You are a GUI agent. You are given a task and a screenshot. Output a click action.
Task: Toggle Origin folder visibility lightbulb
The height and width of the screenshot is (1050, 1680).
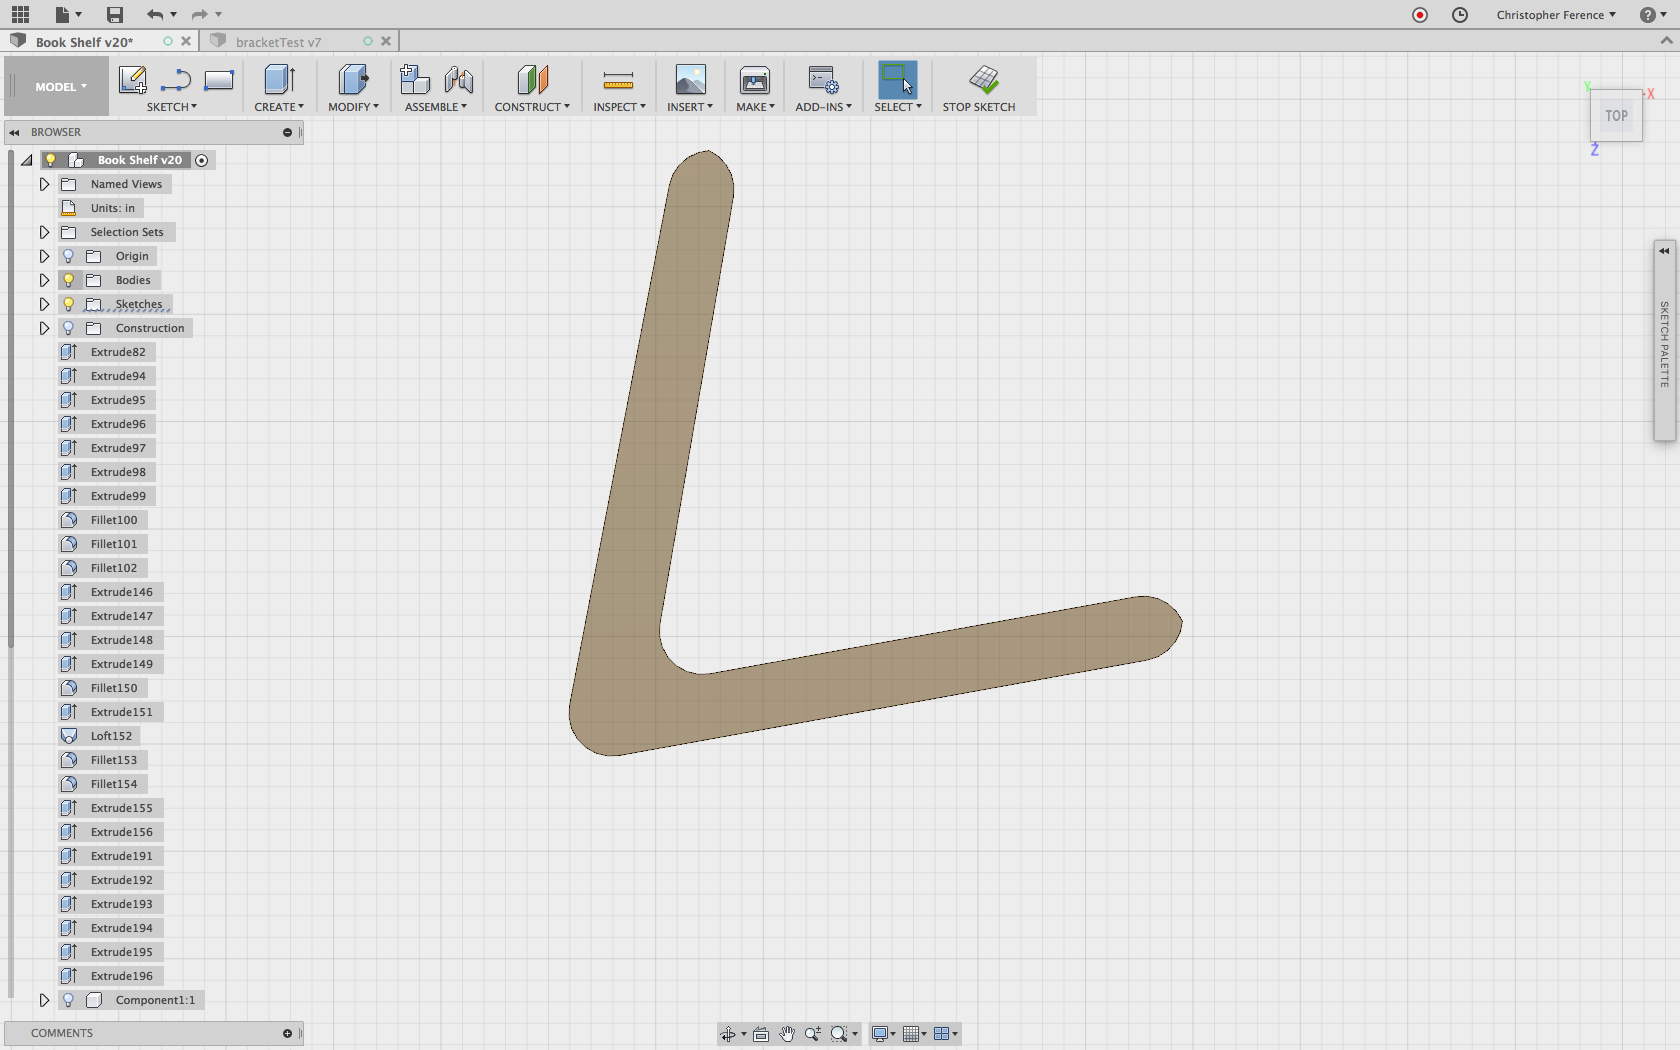coord(68,256)
